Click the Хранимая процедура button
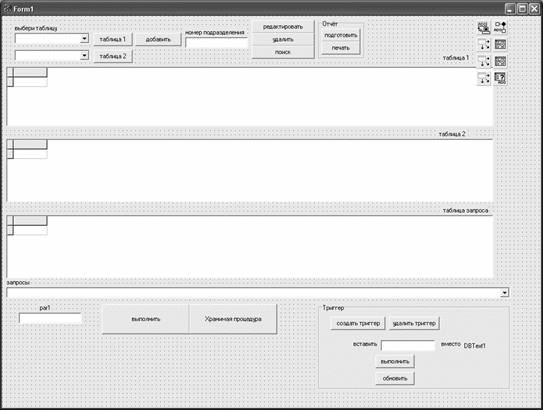544x411 pixels. pyautogui.click(x=233, y=319)
